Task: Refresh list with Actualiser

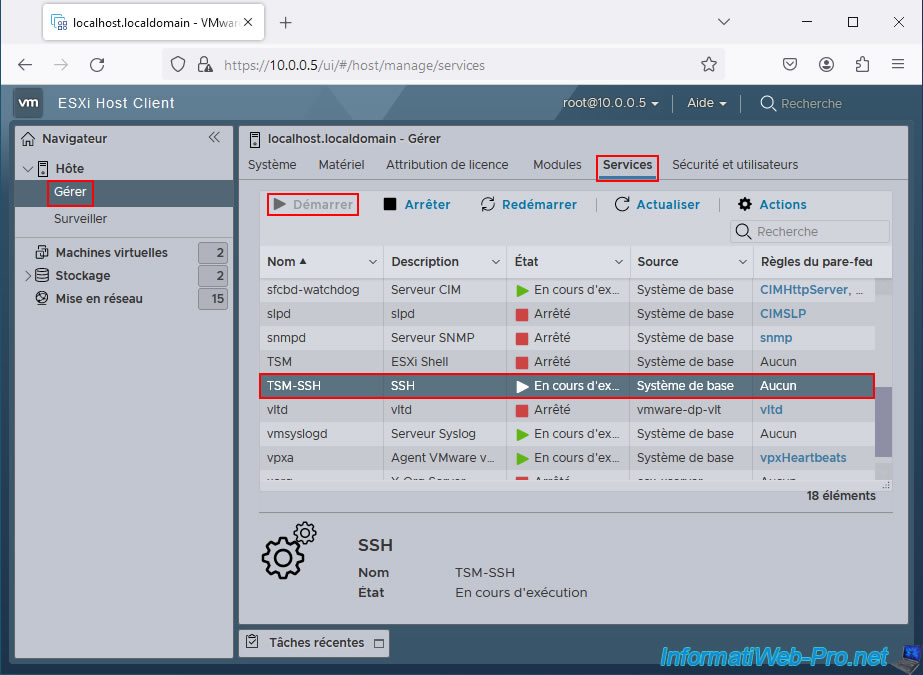Action: [657, 204]
